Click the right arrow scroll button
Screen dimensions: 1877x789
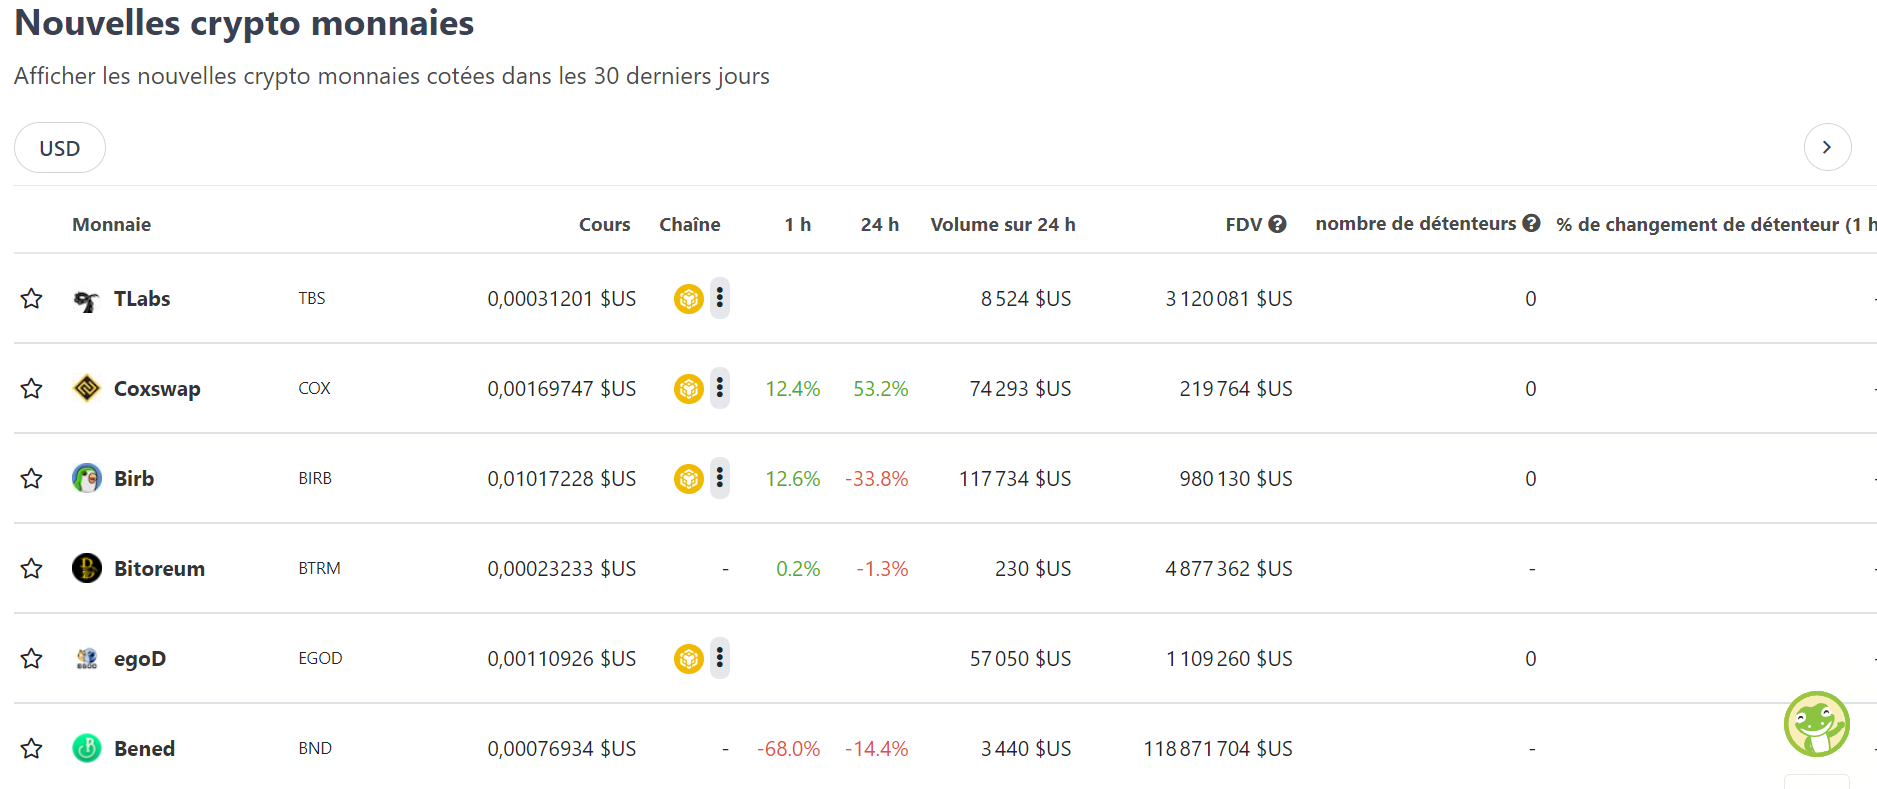pos(1827,147)
